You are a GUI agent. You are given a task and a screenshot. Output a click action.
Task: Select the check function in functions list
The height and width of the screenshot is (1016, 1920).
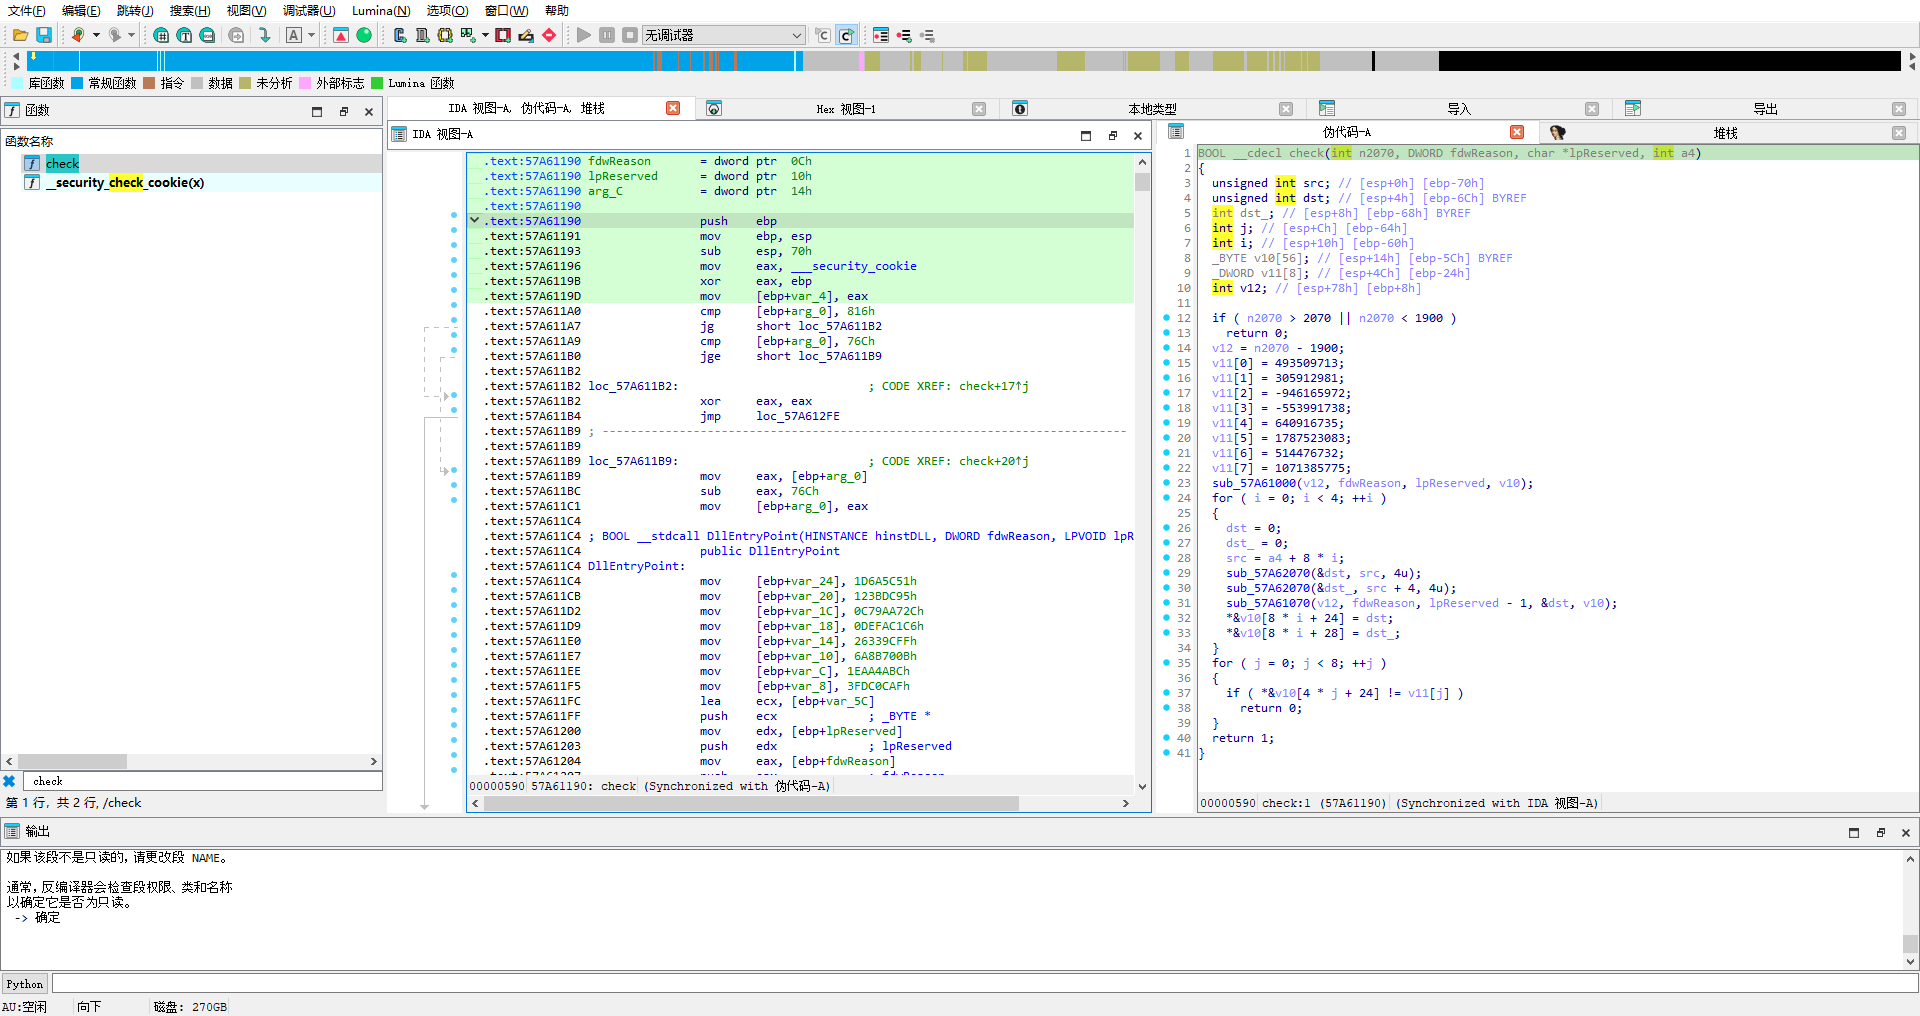point(62,163)
